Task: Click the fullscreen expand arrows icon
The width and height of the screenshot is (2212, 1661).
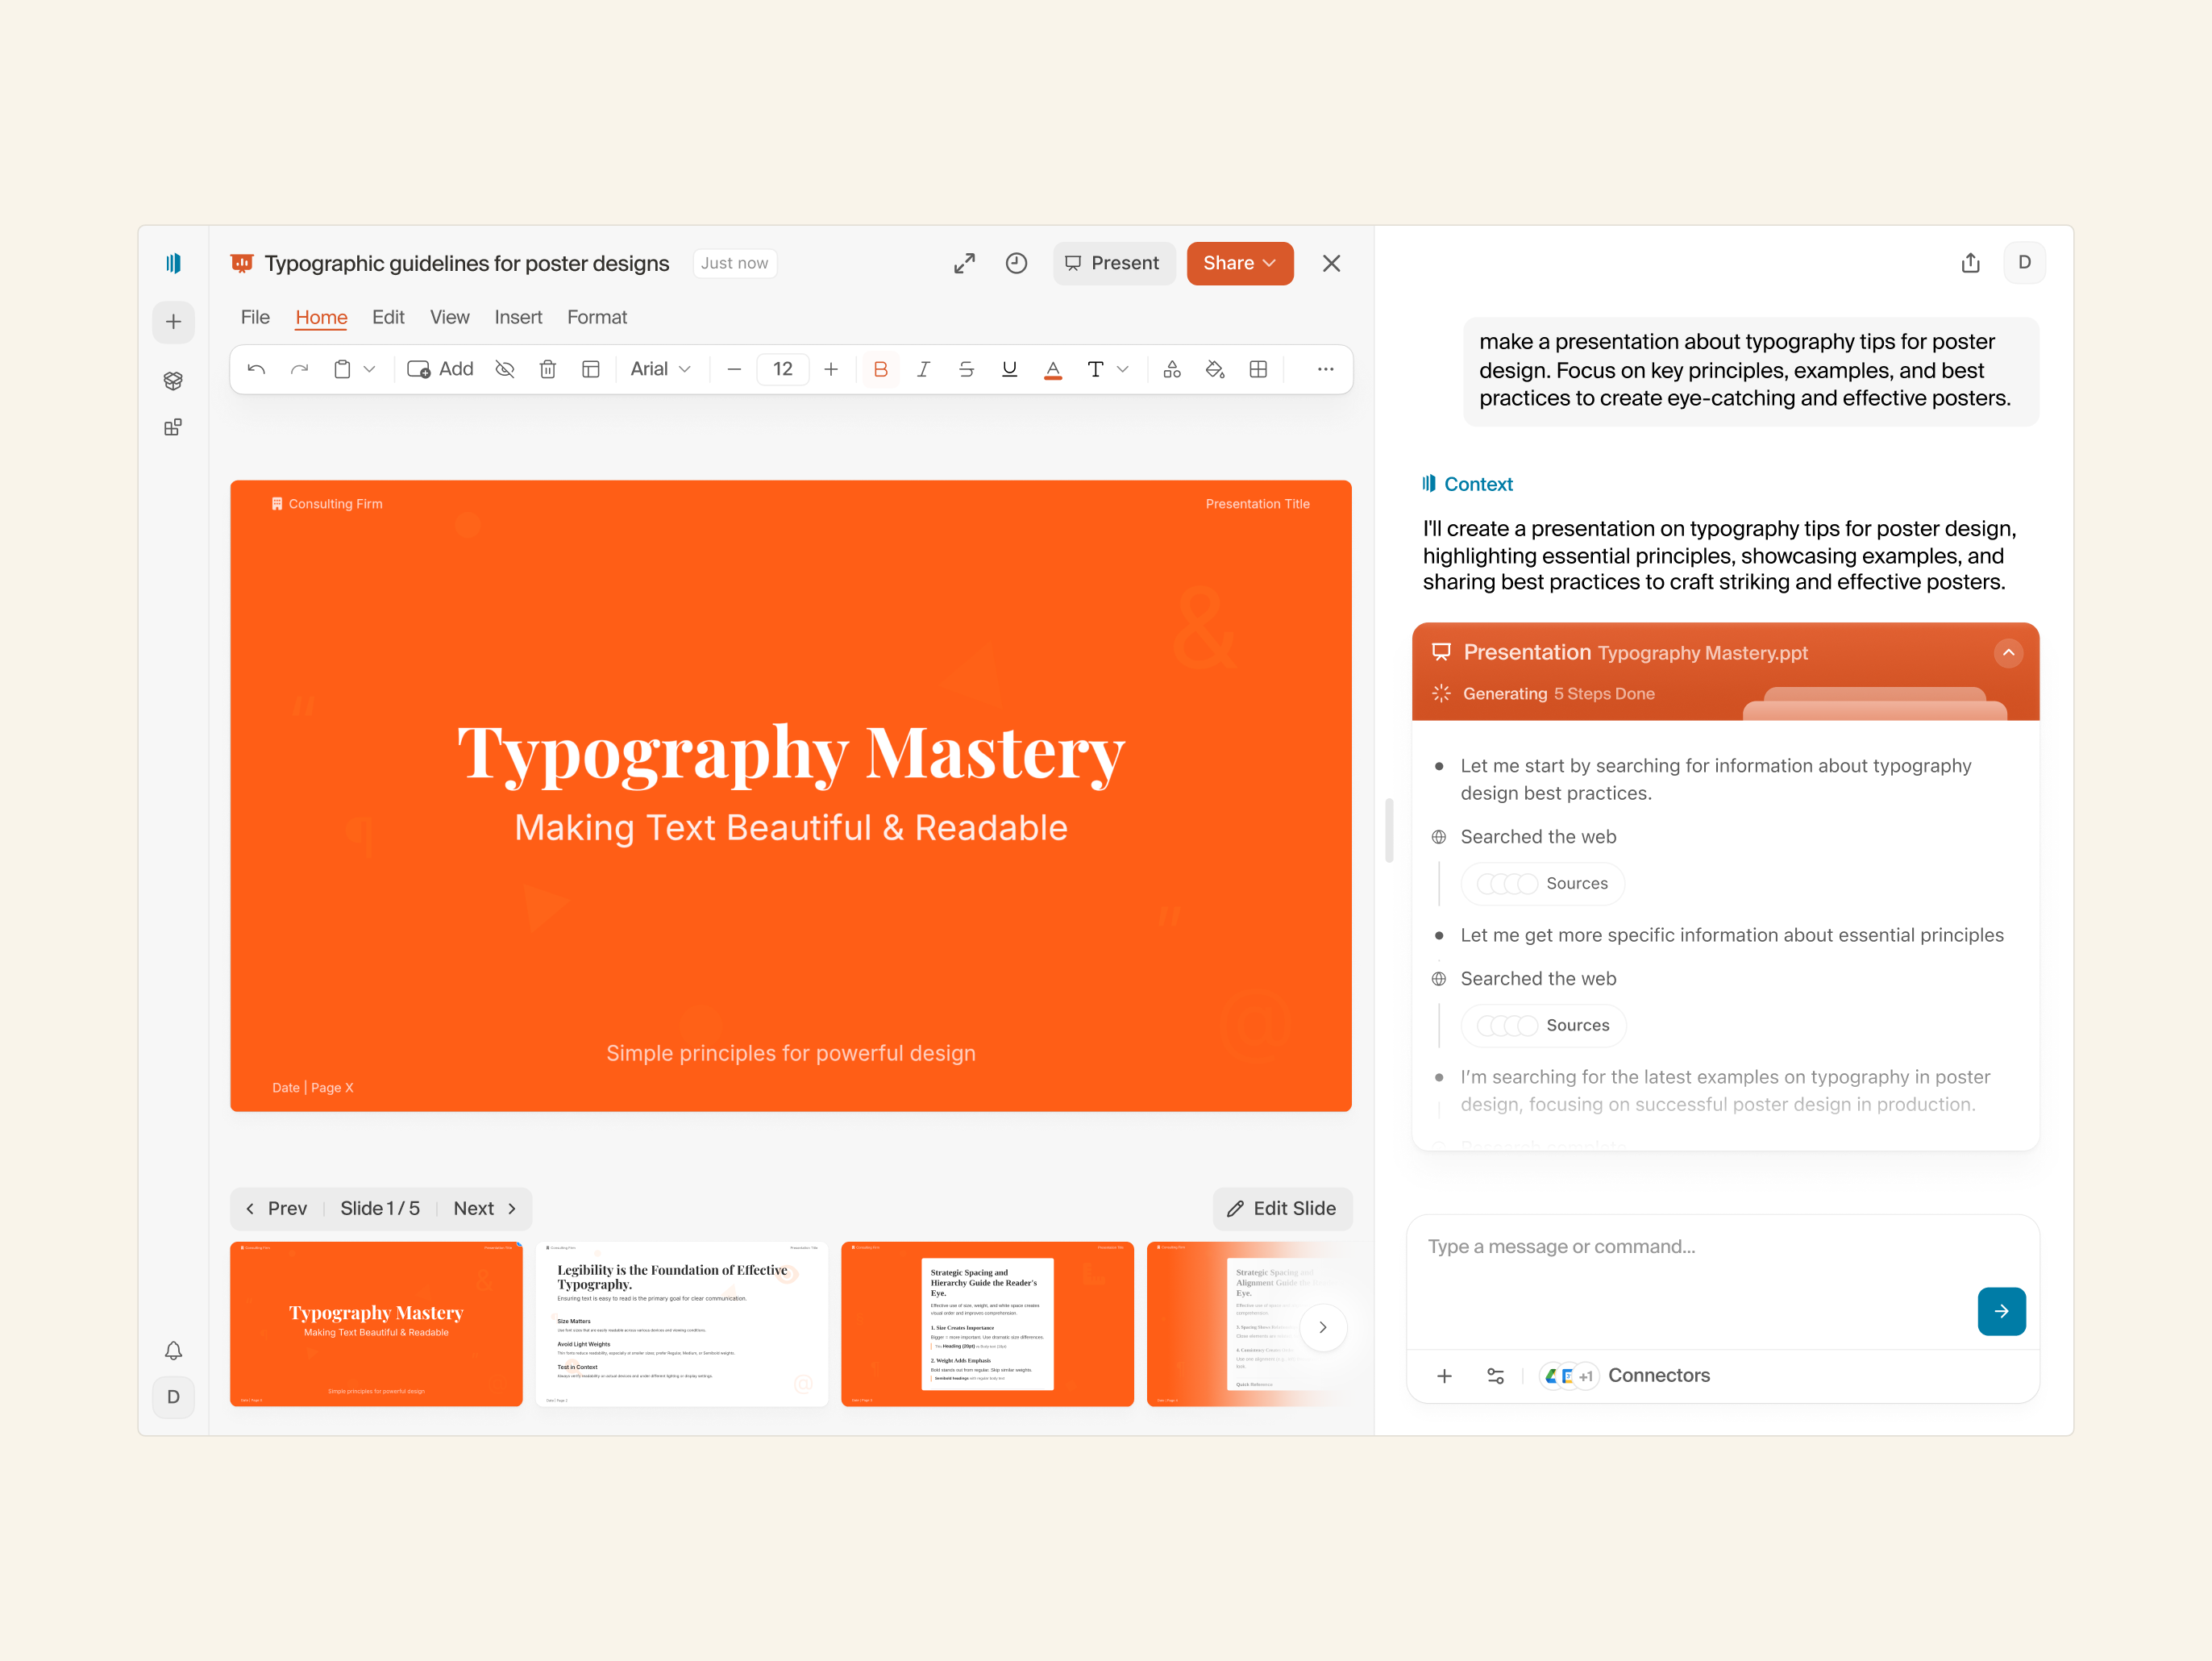Action: pos(964,263)
